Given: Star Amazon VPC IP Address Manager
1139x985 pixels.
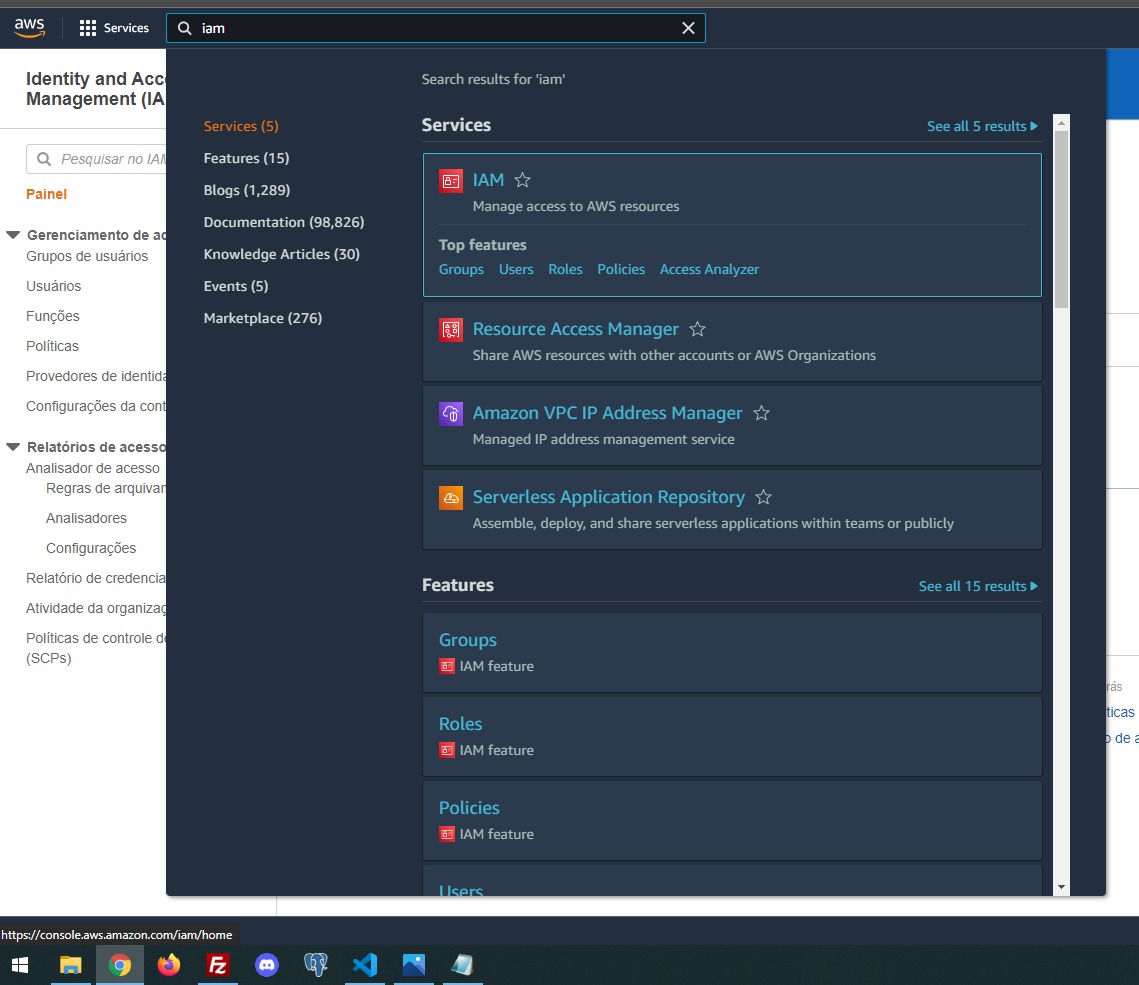Looking at the screenshot, I should tap(761, 413).
